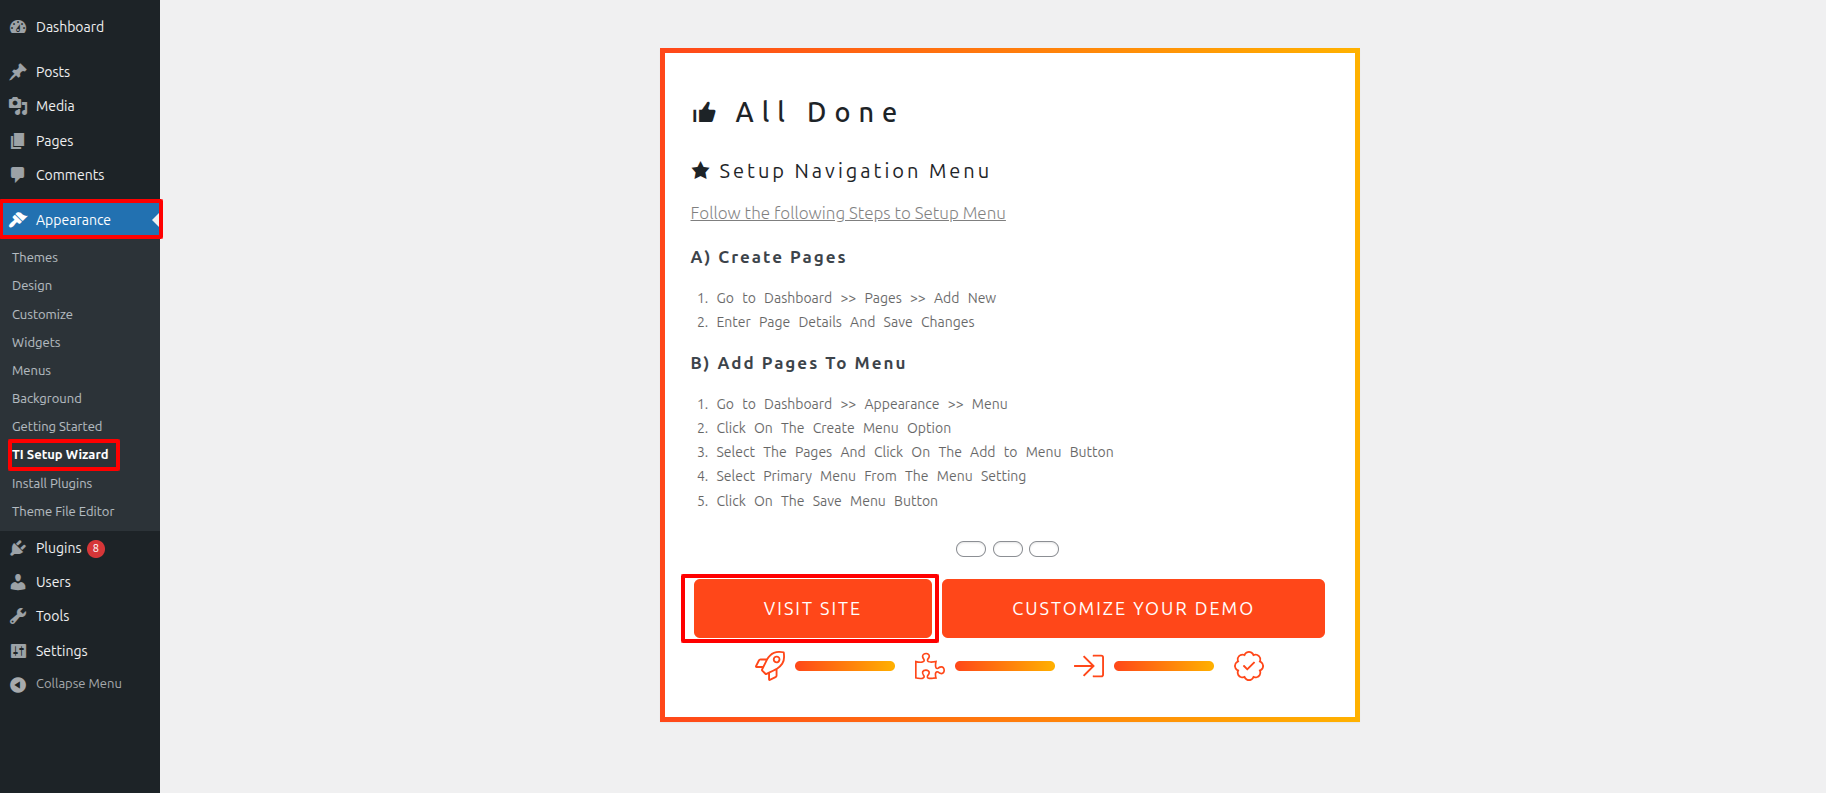The image size is (1826, 793).
Task: Click the first orange progress bar
Action: click(845, 666)
